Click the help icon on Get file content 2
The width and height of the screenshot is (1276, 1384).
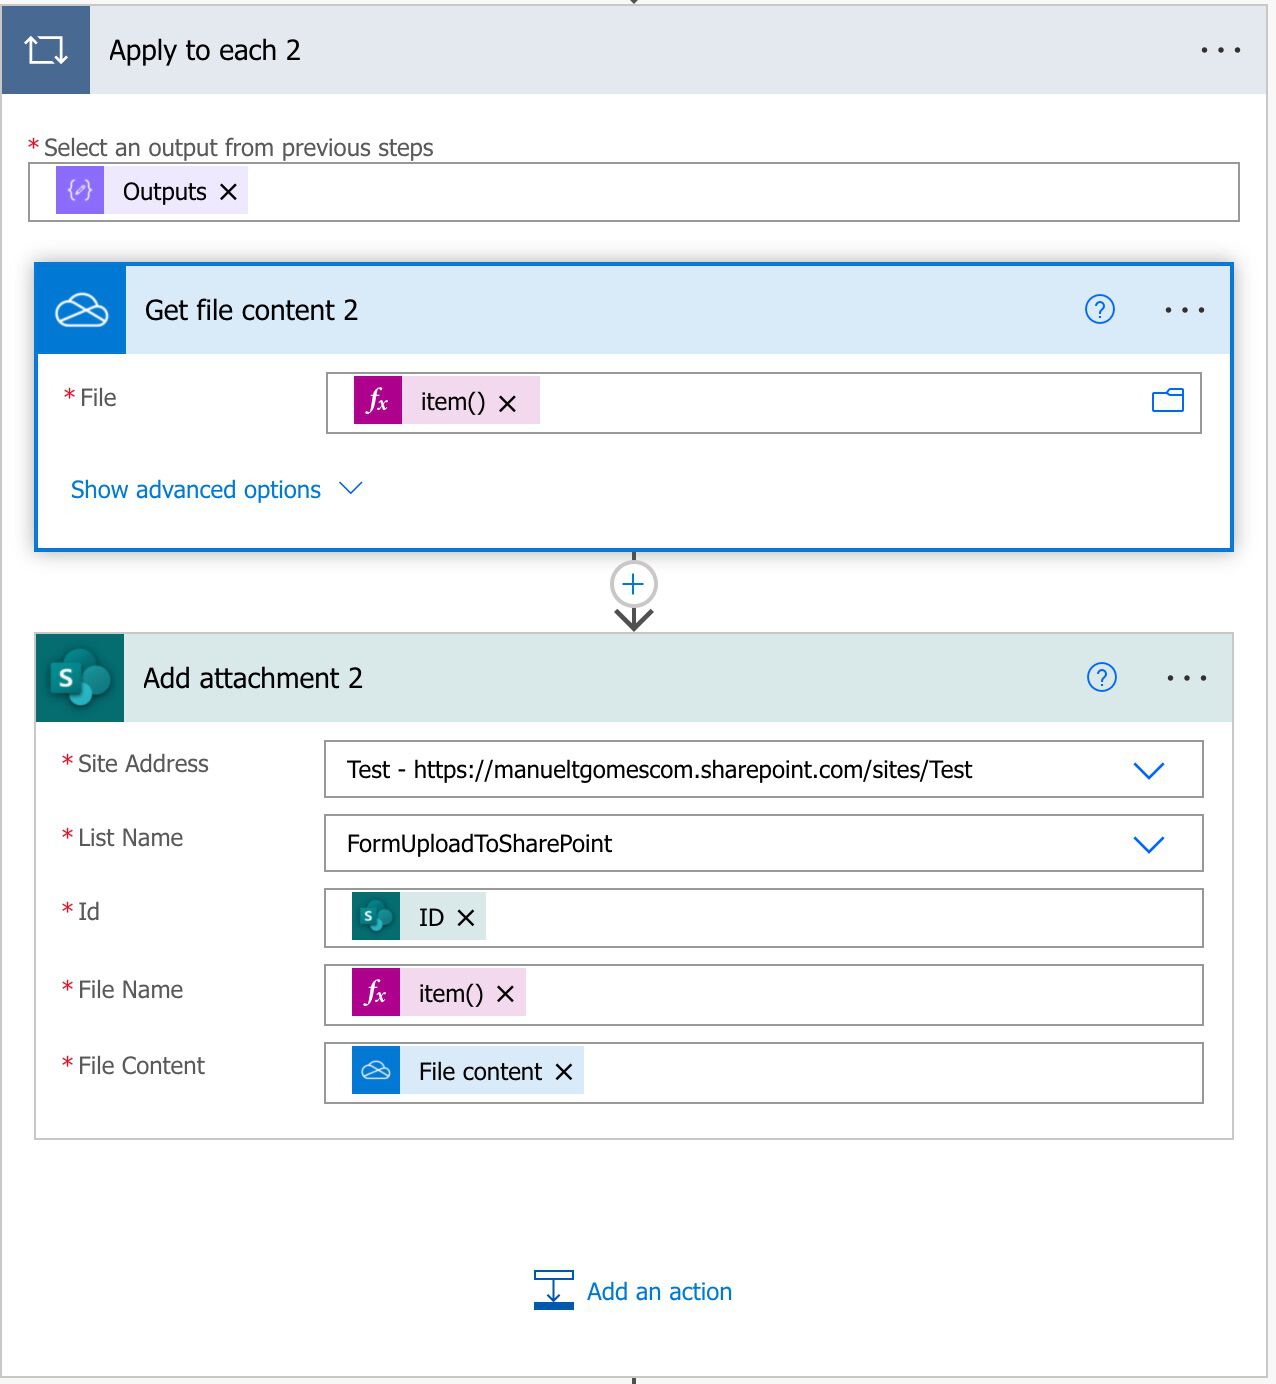[x=1099, y=310]
